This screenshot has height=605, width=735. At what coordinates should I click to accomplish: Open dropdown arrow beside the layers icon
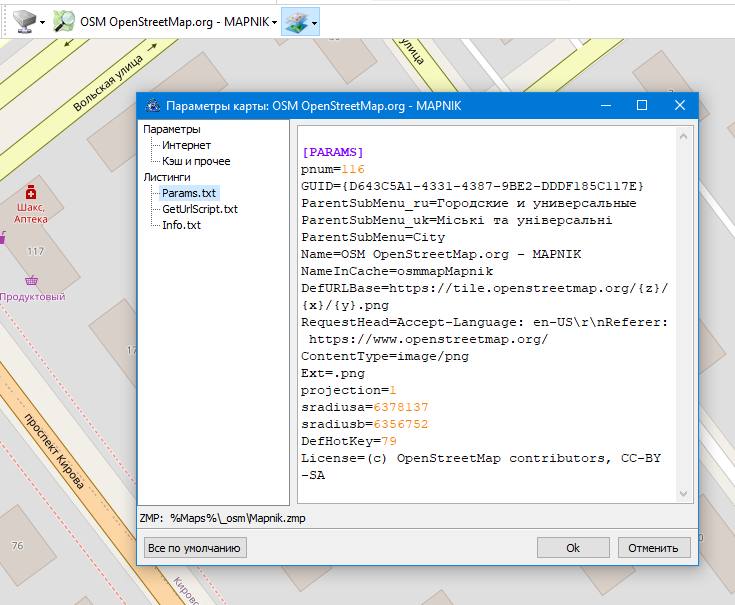[314, 22]
